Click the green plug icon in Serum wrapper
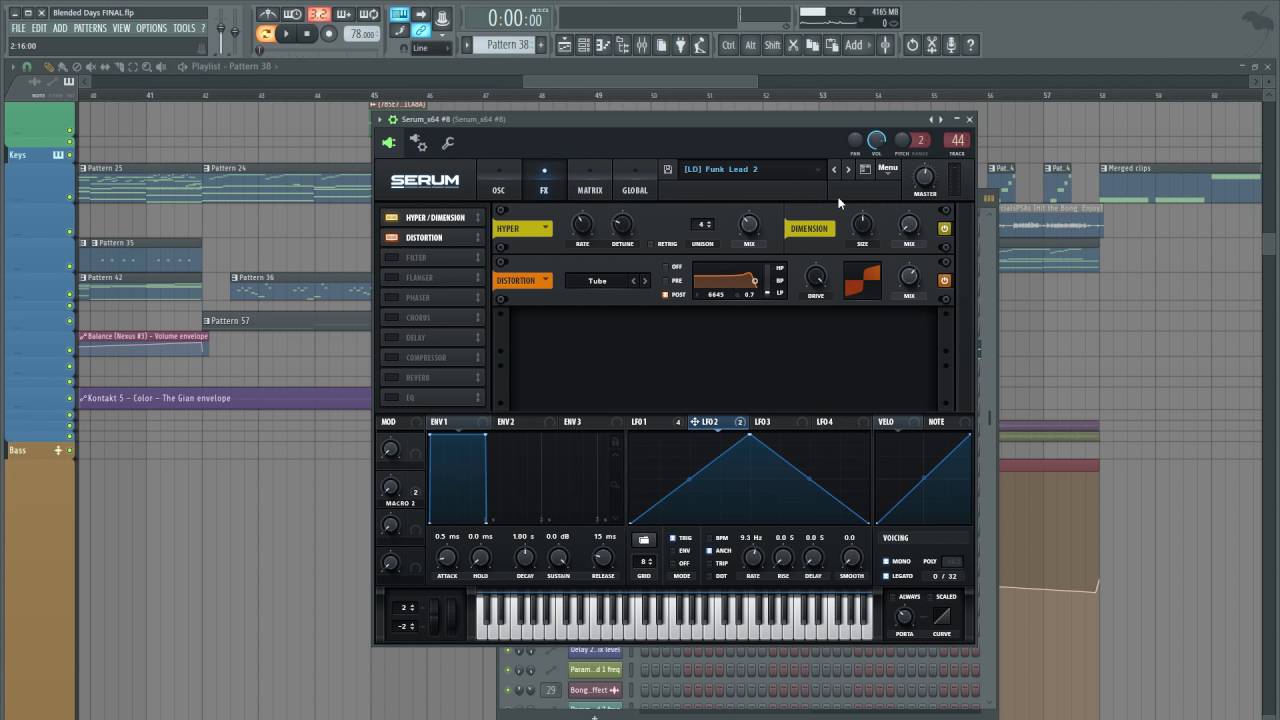1280x720 pixels. click(389, 143)
